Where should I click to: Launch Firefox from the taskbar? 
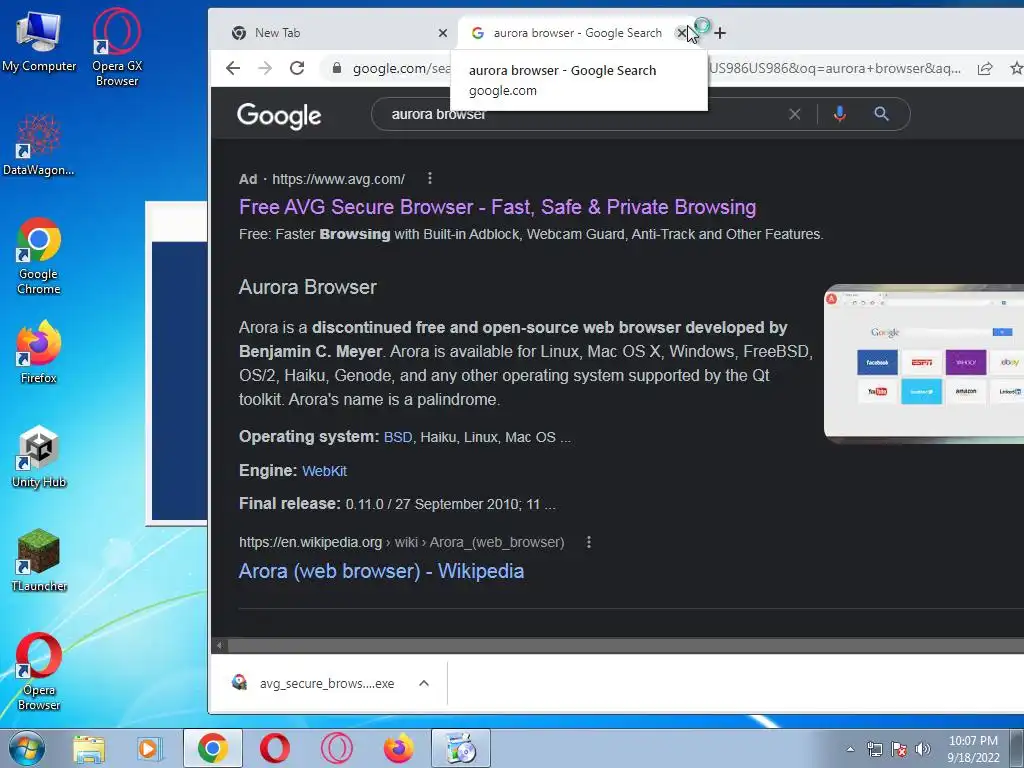[x=398, y=748]
